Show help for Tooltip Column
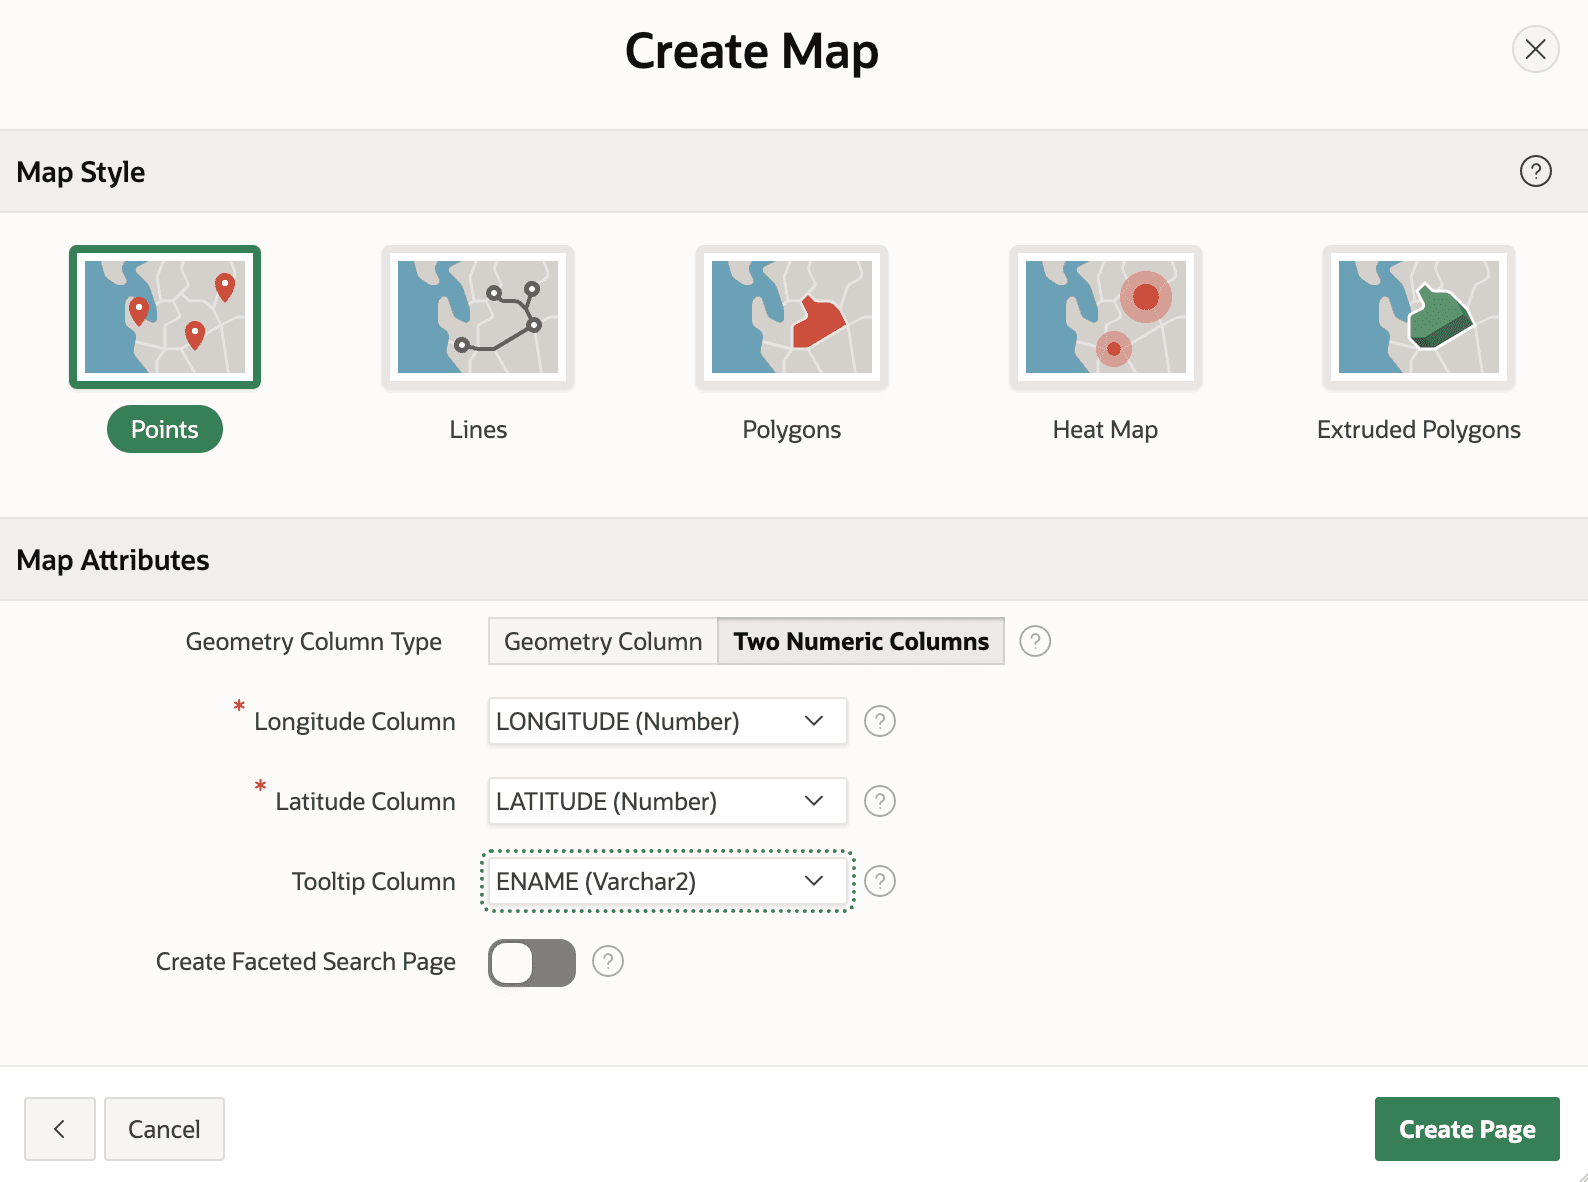Image resolution: width=1588 pixels, height=1182 pixels. [x=880, y=881]
